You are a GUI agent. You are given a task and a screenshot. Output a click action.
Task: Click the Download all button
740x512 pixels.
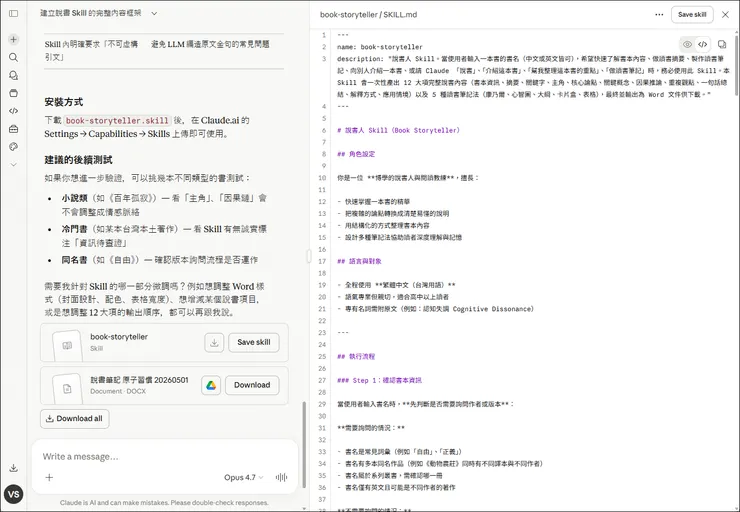pyautogui.click(x=75, y=419)
